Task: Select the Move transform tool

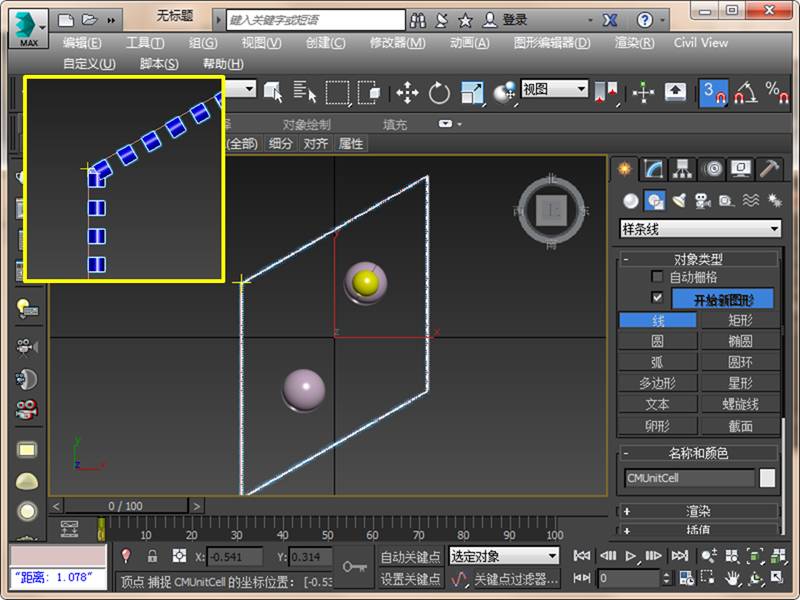Action: pyautogui.click(x=407, y=93)
